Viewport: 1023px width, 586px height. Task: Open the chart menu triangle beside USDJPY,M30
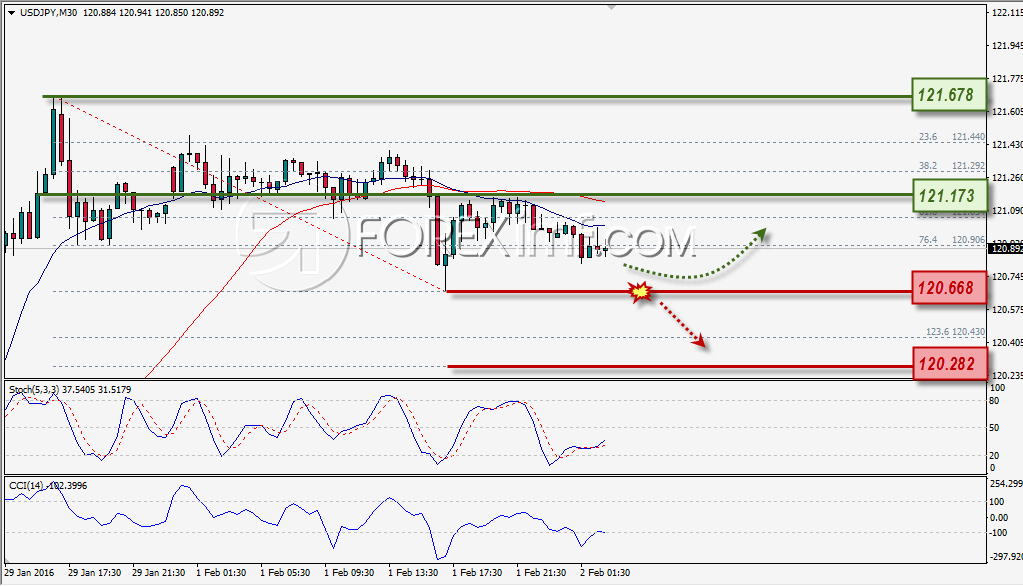tap(11, 12)
